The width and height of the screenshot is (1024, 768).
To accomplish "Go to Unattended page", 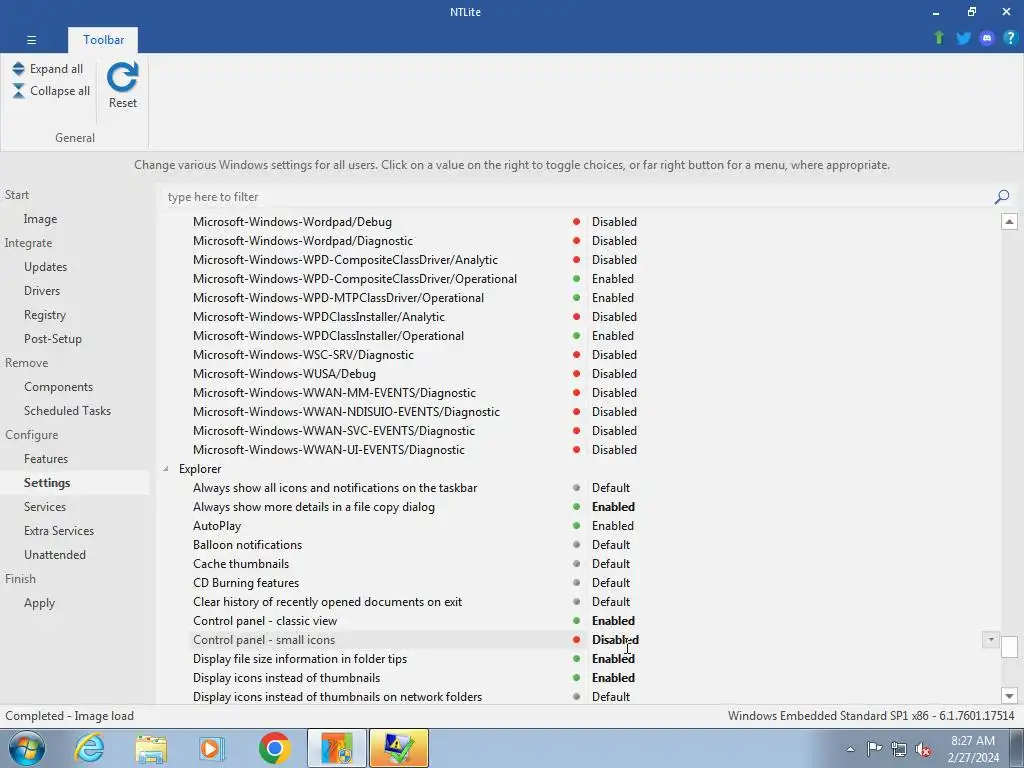I will pyautogui.click(x=55, y=554).
